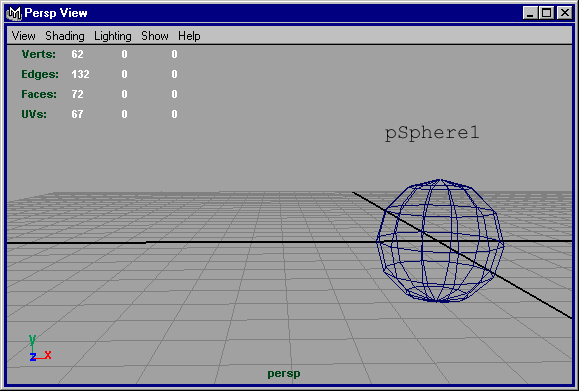Click the UVs count value 67
The image size is (579, 391).
click(77, 114)
